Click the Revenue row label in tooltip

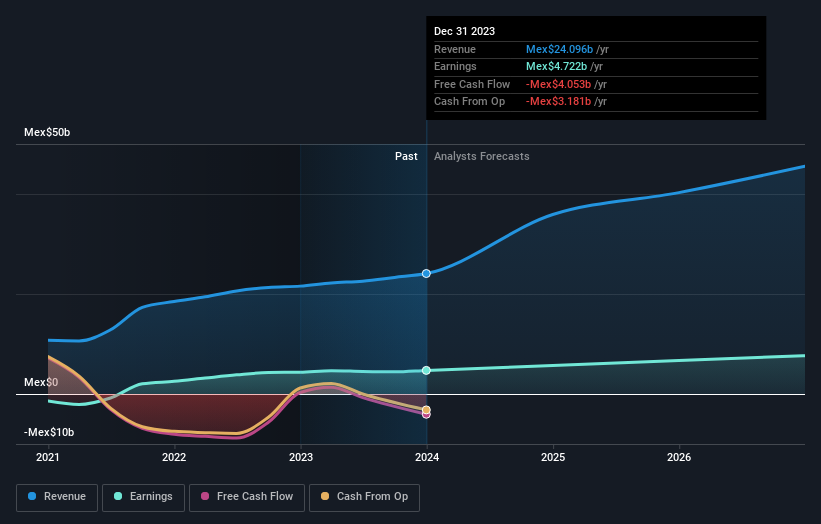click(x=455, y=49)
